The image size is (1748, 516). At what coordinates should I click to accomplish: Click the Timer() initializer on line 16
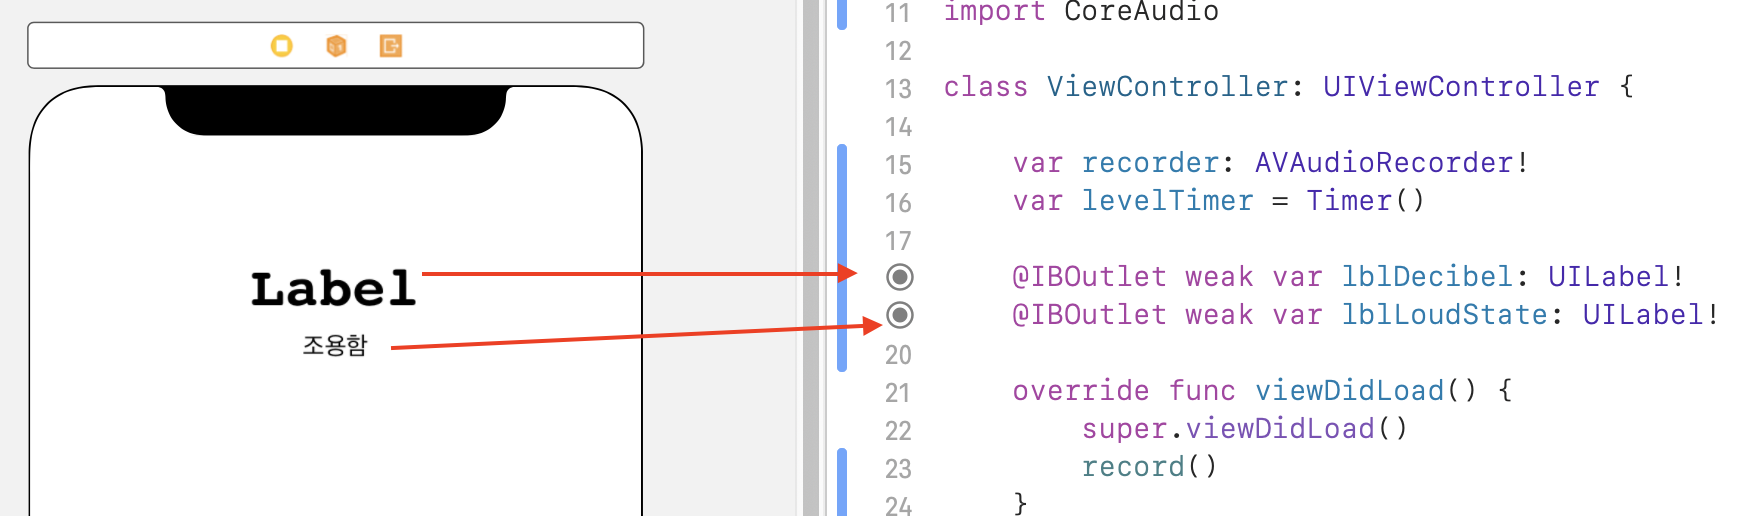pos(1365,201)
